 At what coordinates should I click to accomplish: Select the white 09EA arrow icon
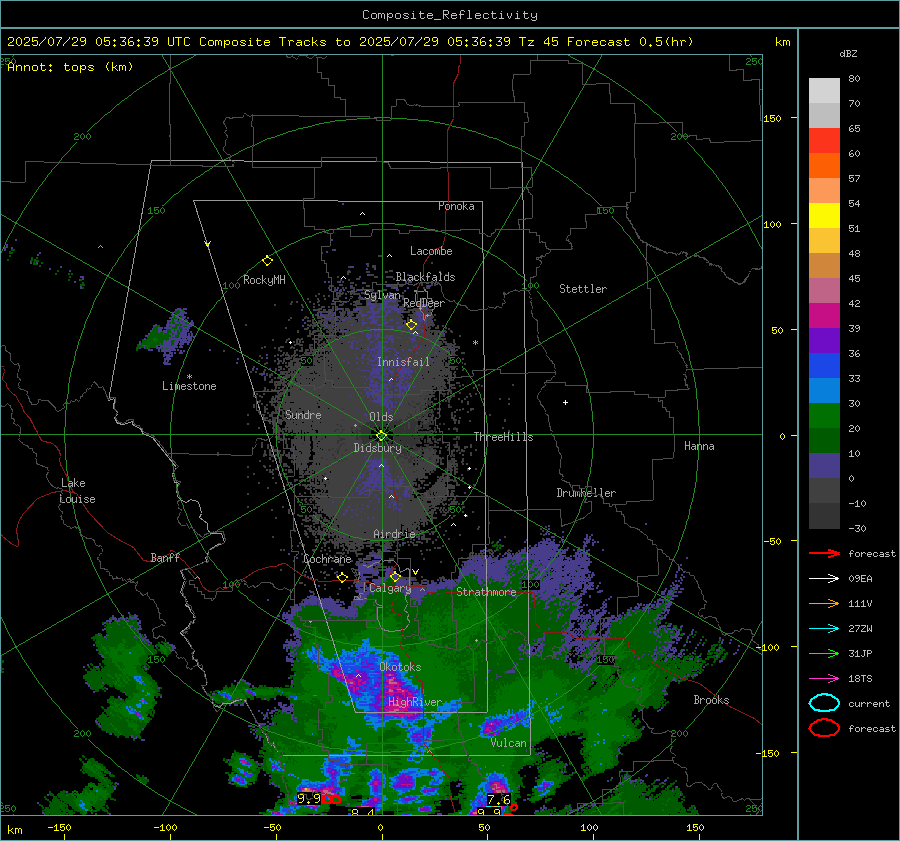click(x=824, y=578)
